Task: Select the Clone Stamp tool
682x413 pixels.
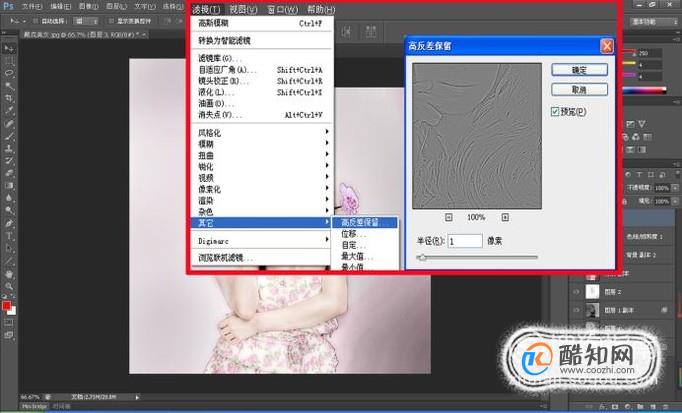Action: pyautogui.click(x=9, y=148)
